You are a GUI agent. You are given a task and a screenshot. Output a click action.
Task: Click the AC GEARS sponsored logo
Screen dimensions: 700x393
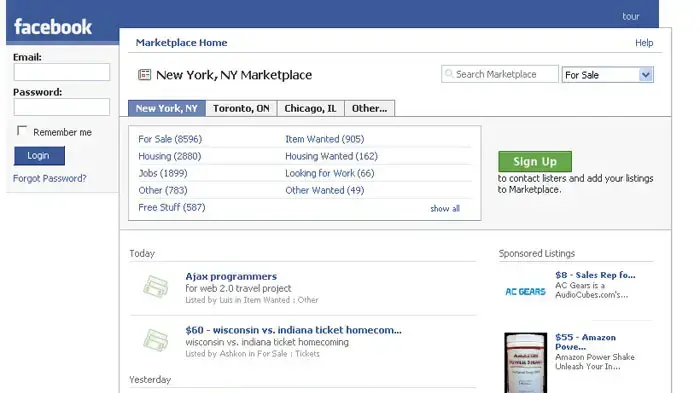tap(525, 292)
